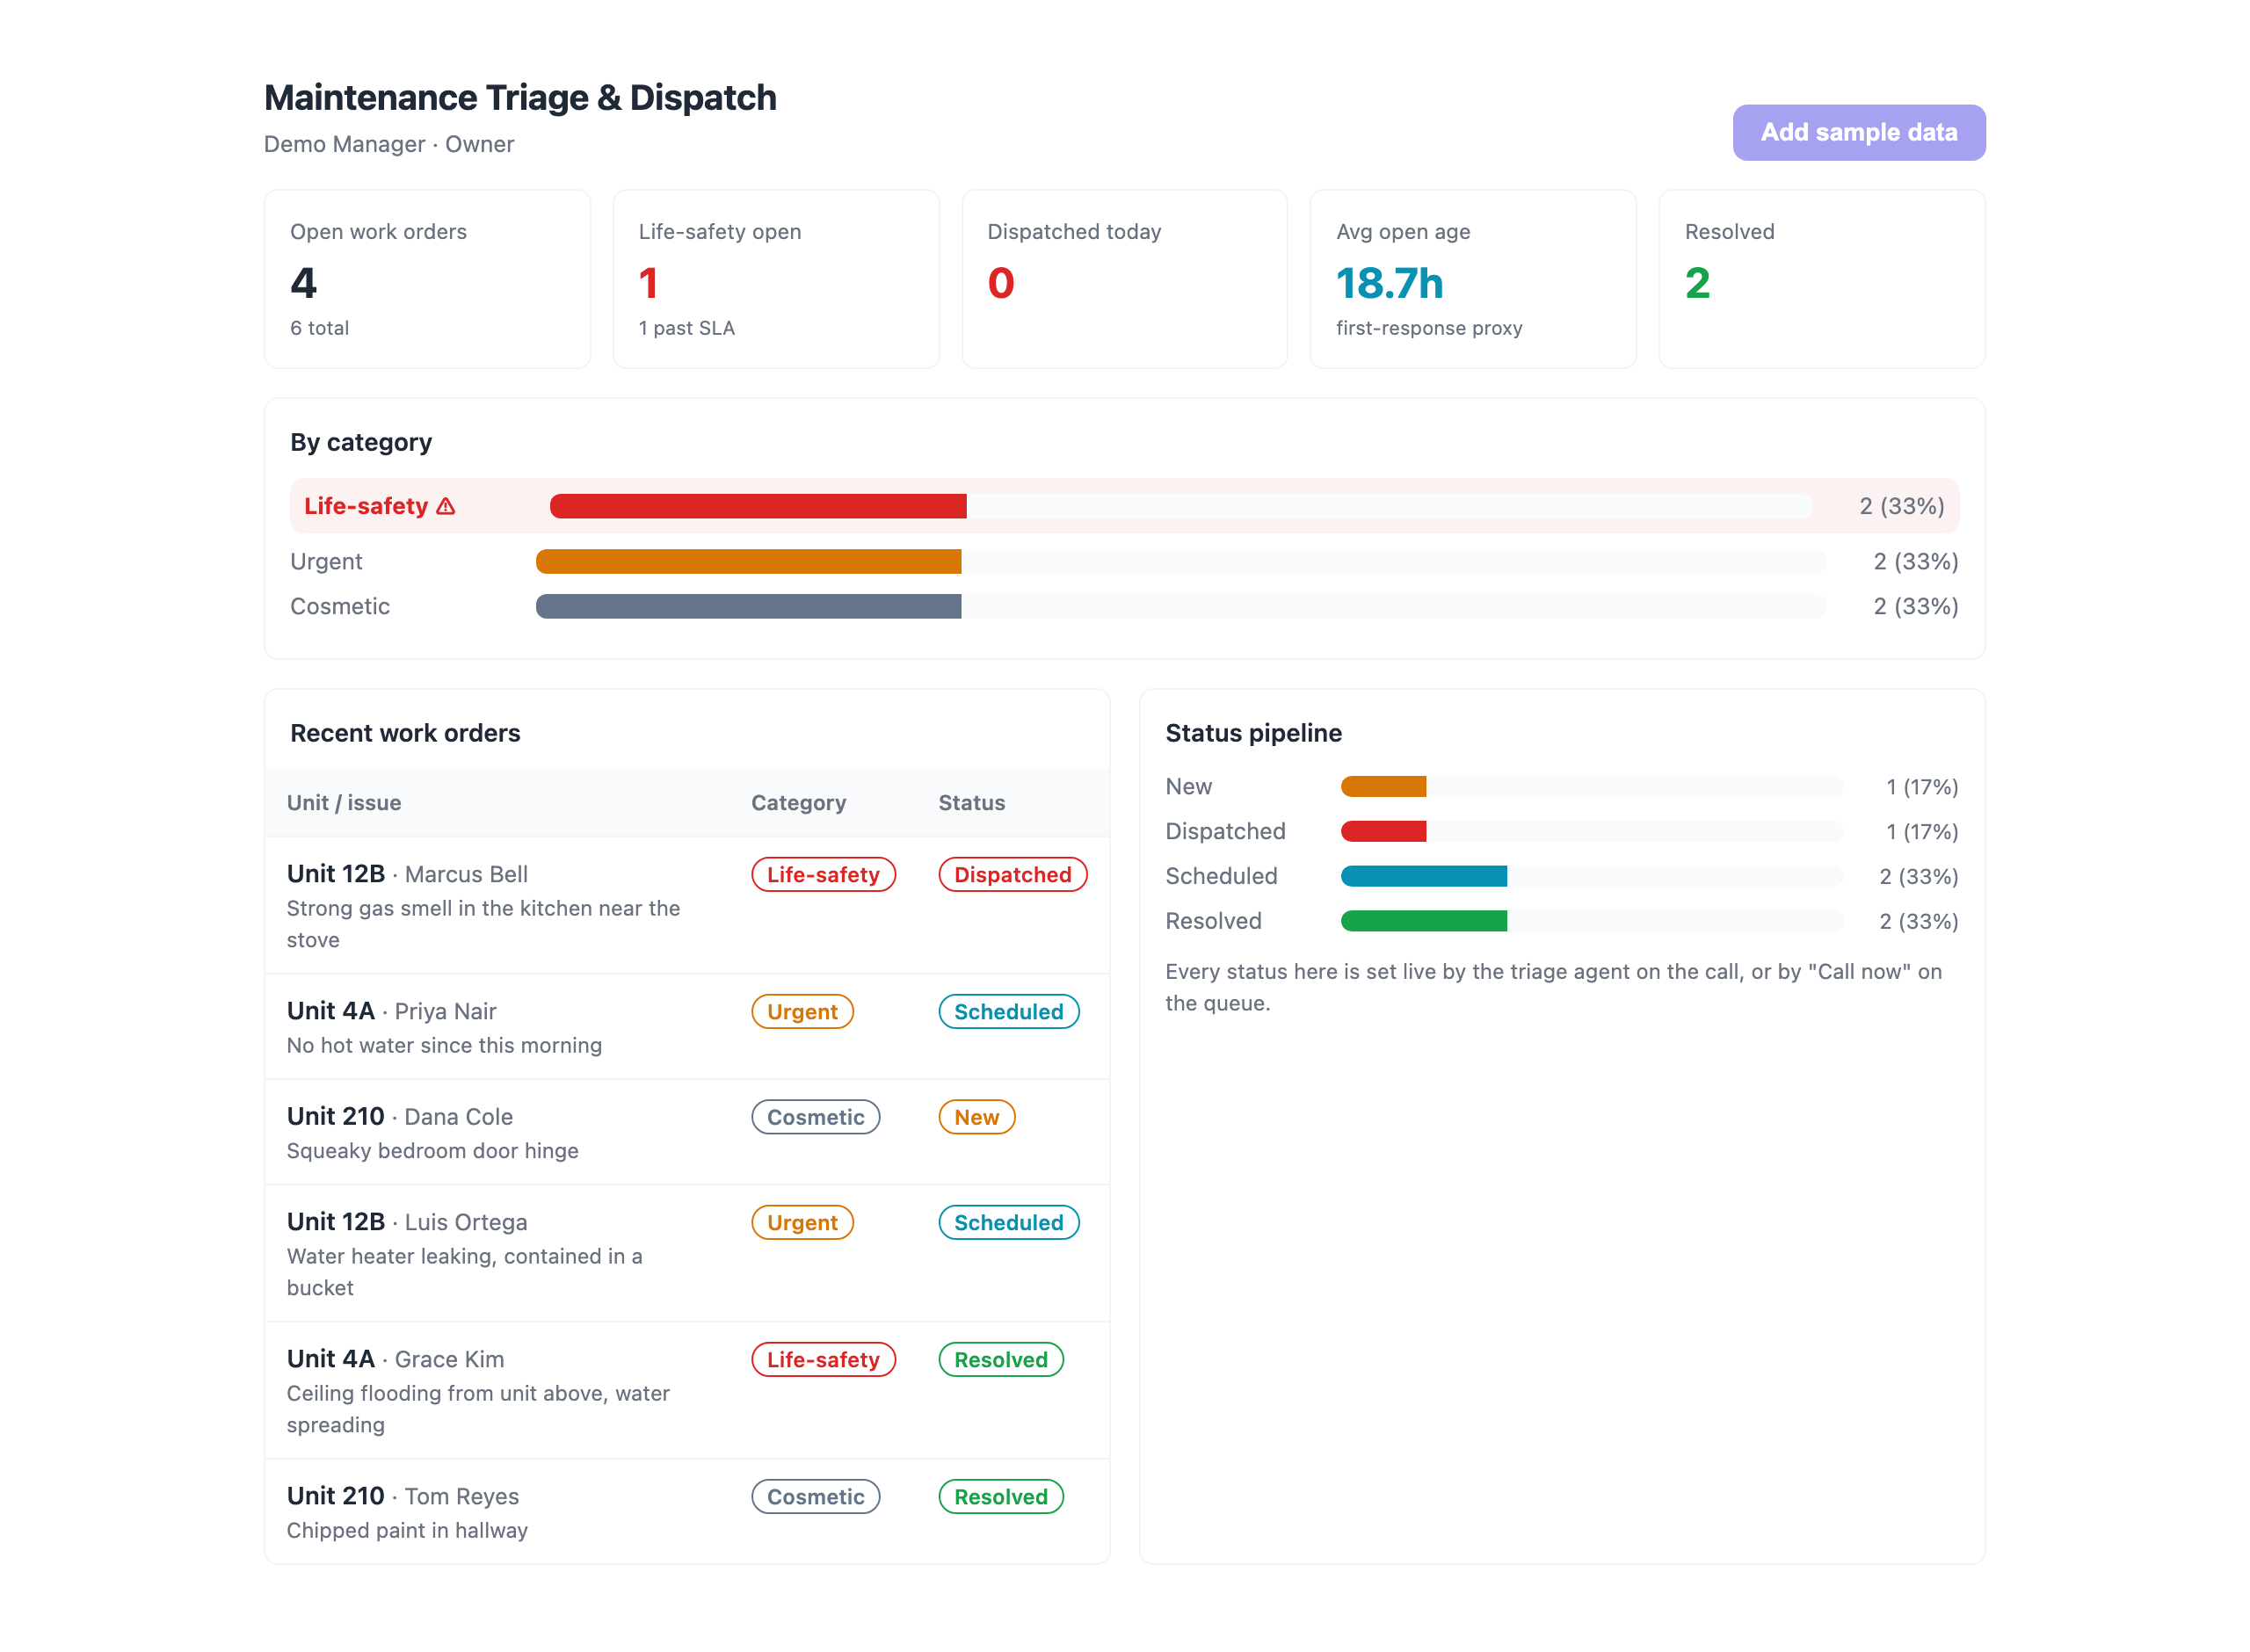Click Strong gas smell issue description

pos(483,924)
